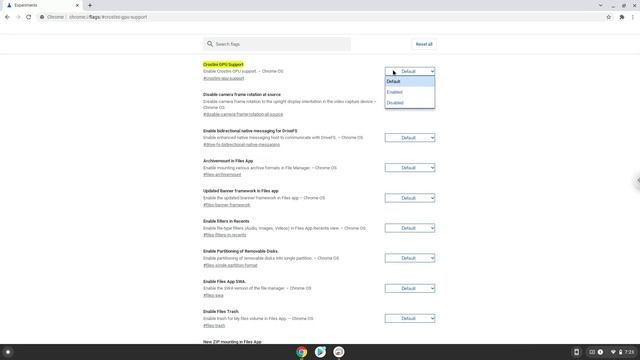The height and width of the screenshot is (360, 640).
Task: Open dropdown for Updated Banner framework
Action: tap(410, 198)
